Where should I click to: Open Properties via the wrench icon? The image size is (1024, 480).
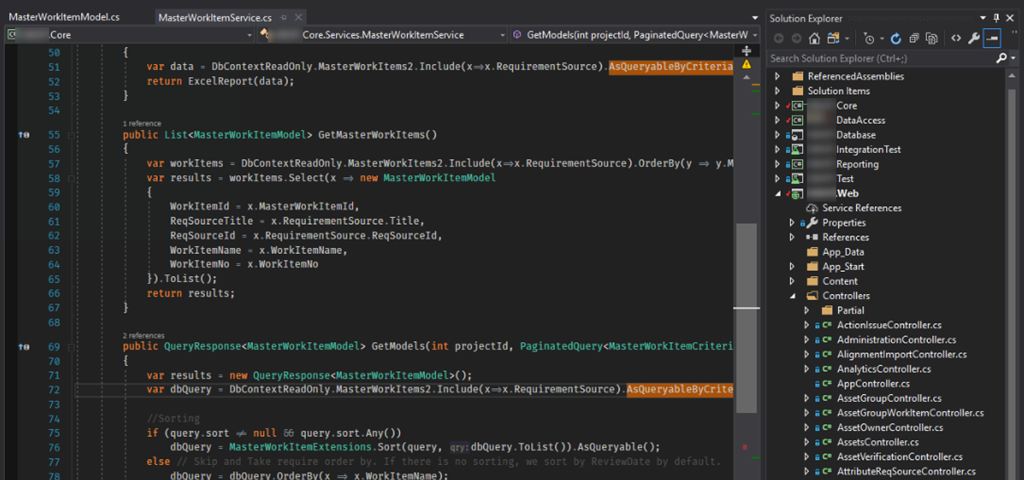[x=973, y=39]
